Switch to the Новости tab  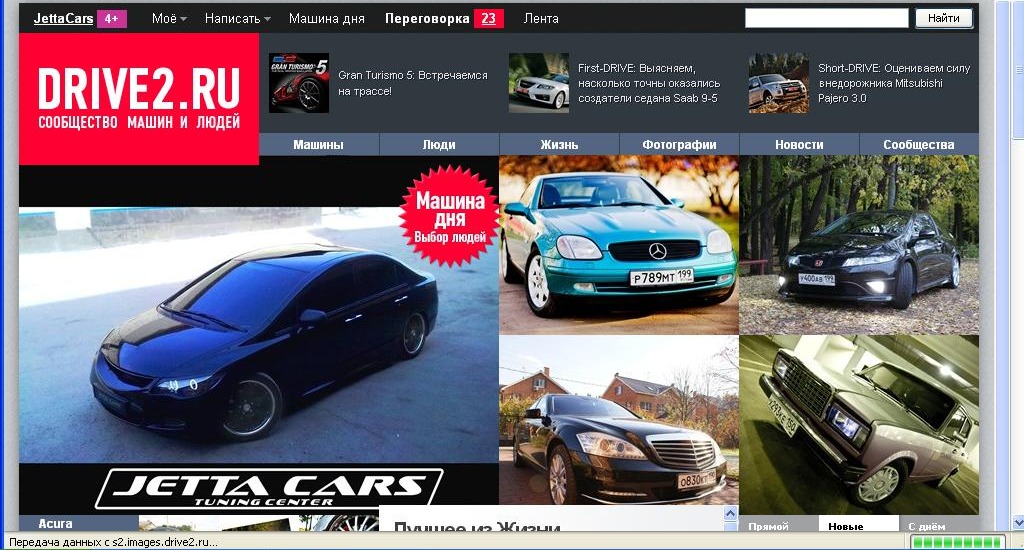click(x=799, y=144)
